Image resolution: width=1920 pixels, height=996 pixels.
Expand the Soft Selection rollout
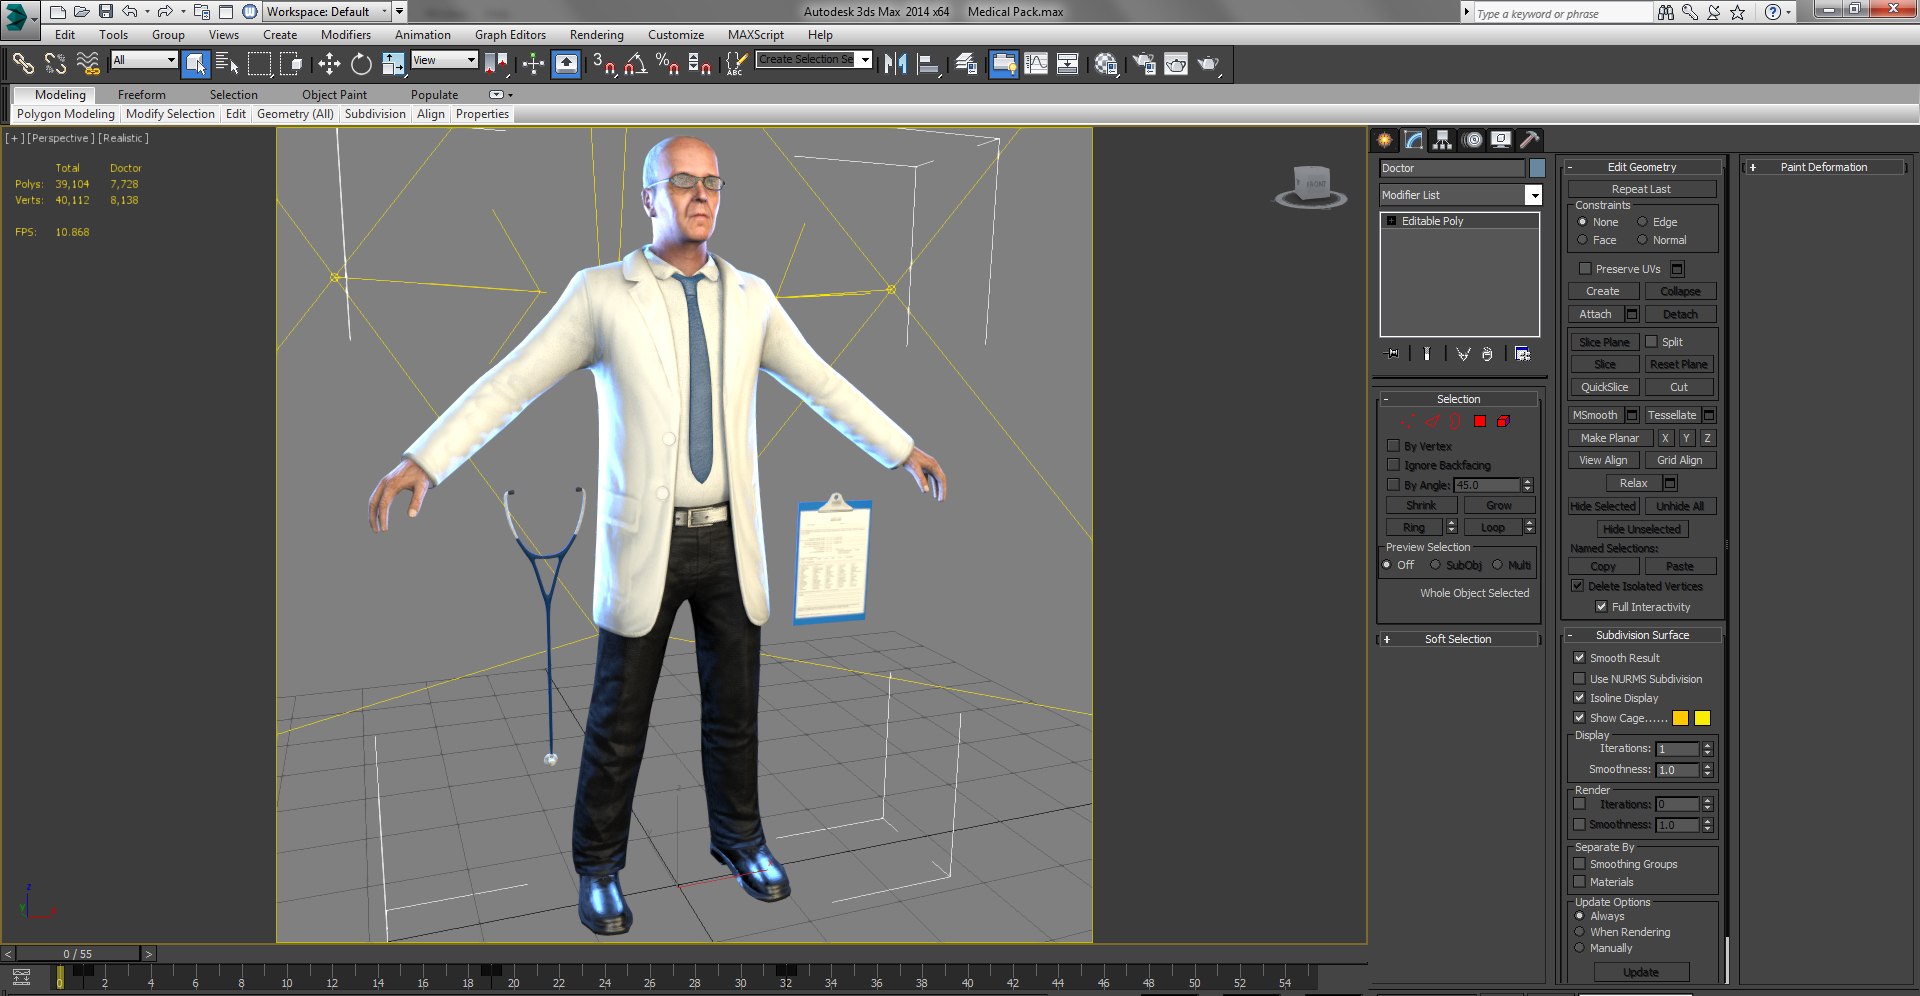(x=1458, y=639)
